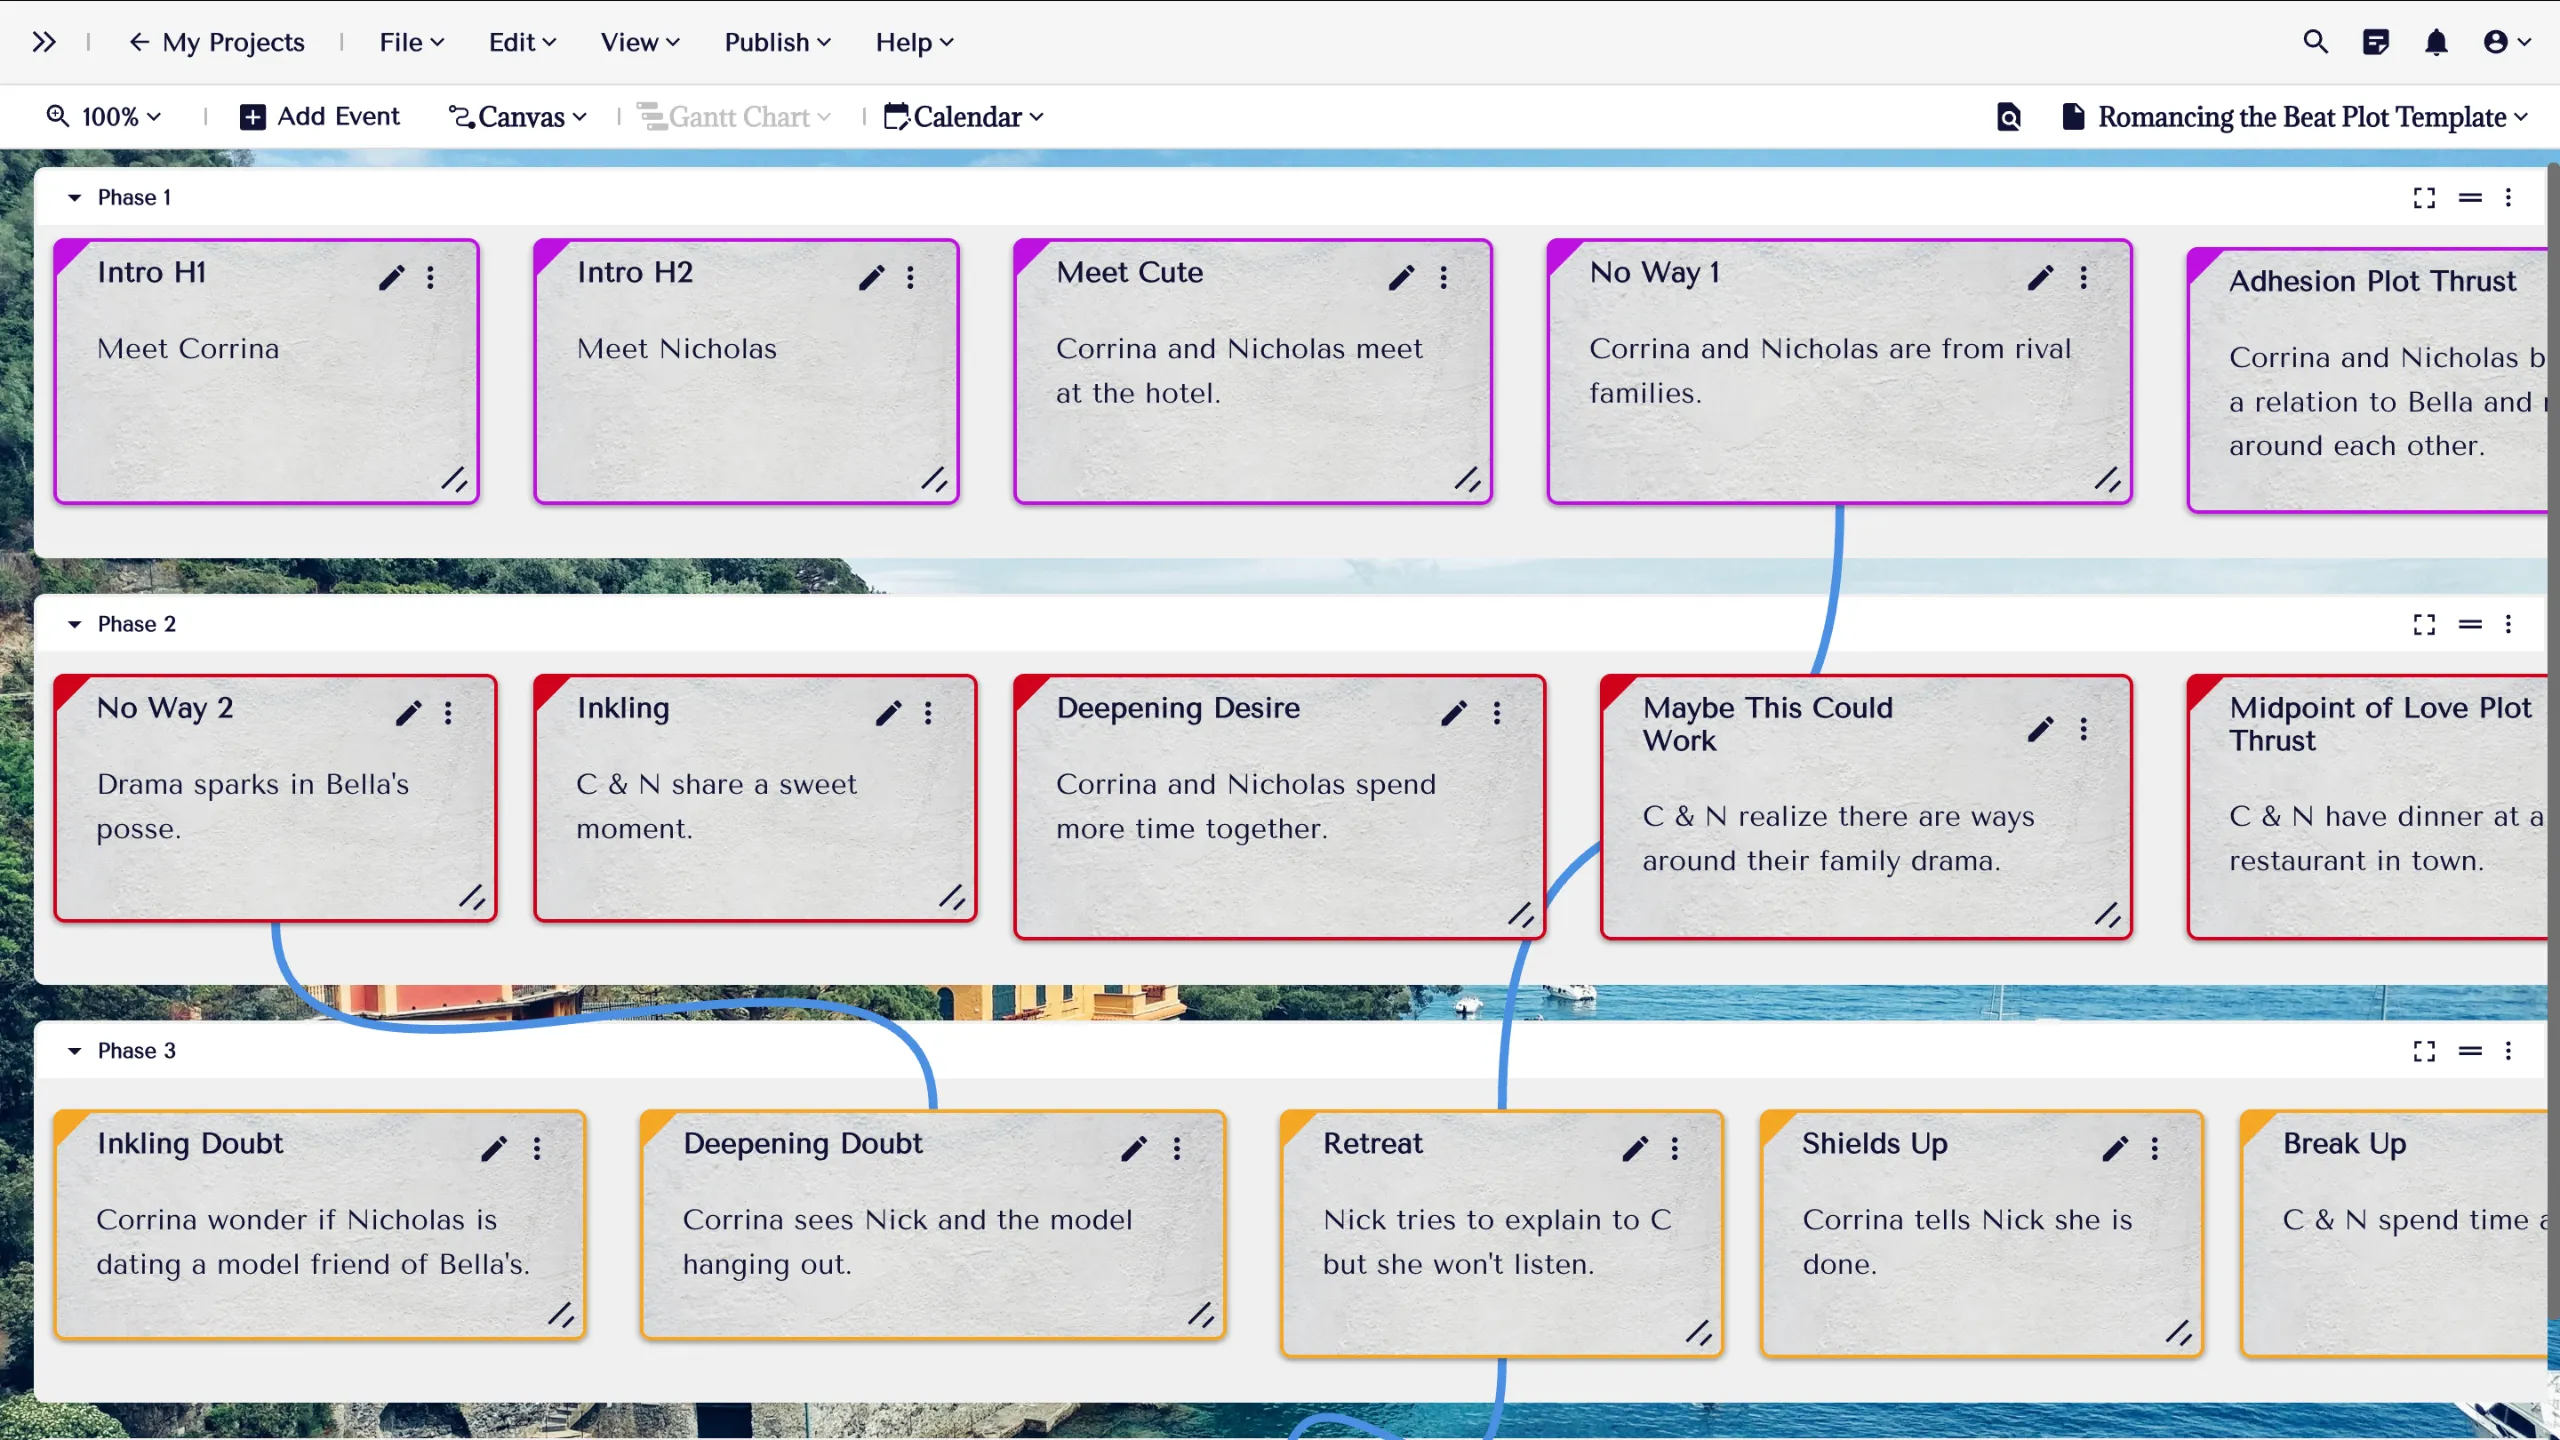This screenshot has height=1440, width=2560.
Task: Open the Canvas view dropdown
Action: point(518,117)
